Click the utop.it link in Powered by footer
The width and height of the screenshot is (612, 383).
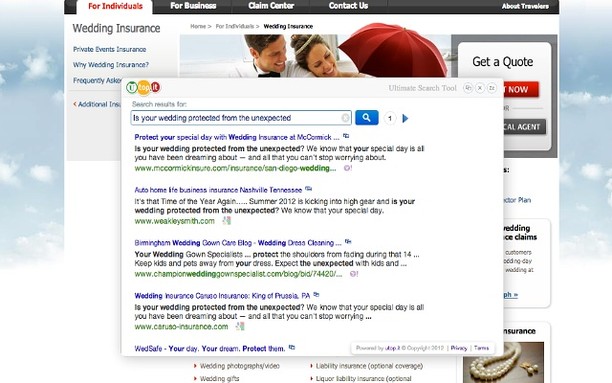click(x=392, y=348)
